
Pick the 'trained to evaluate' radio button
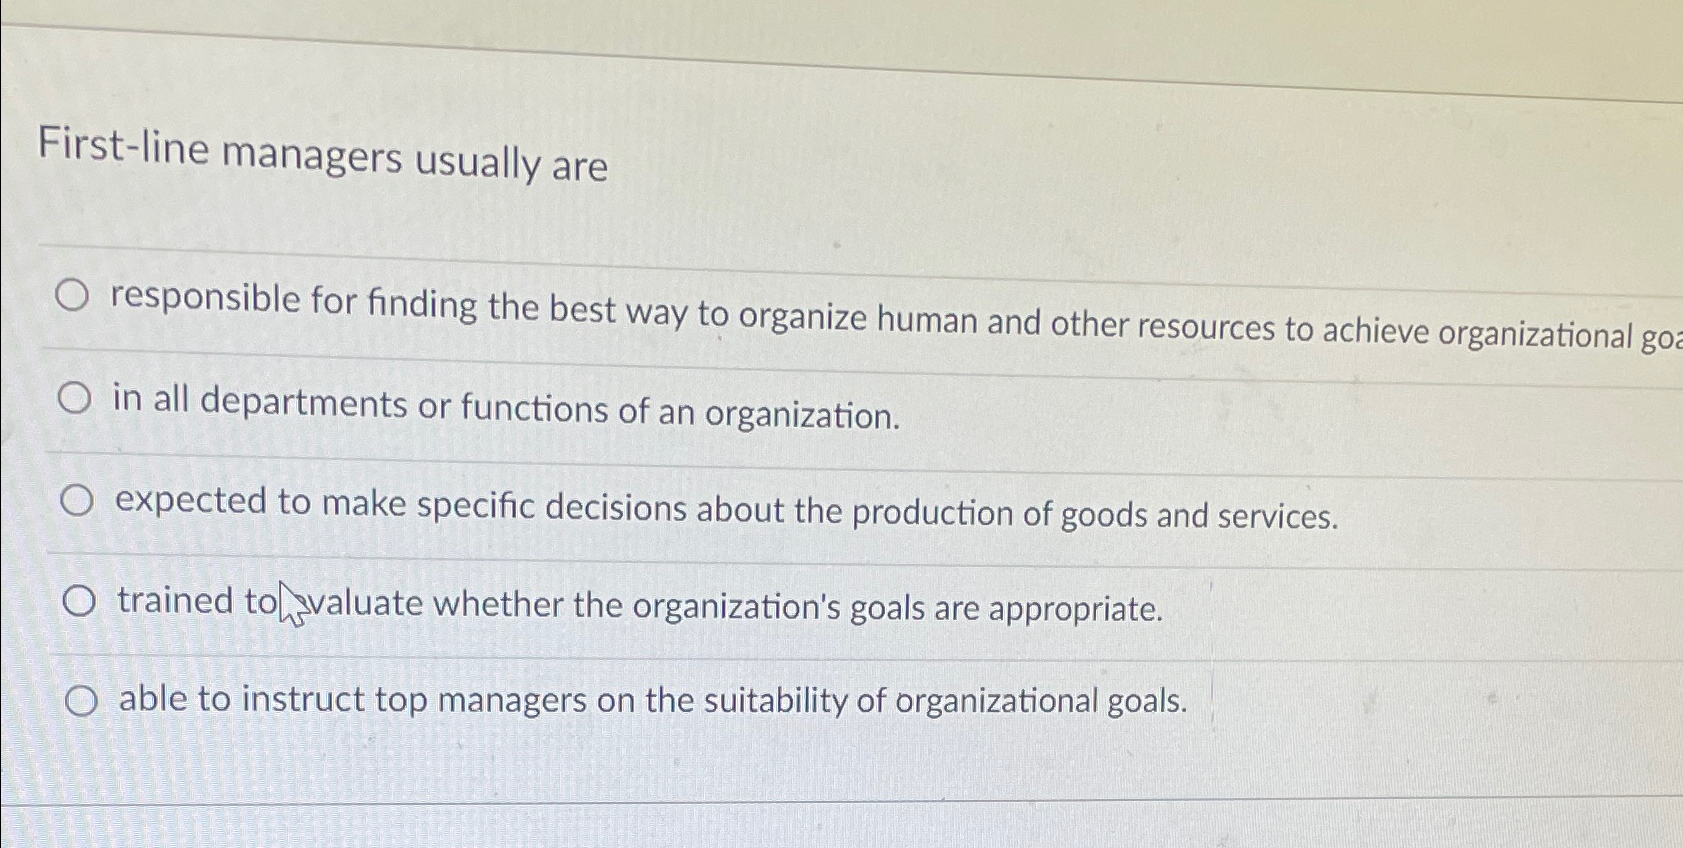(79, 600)
